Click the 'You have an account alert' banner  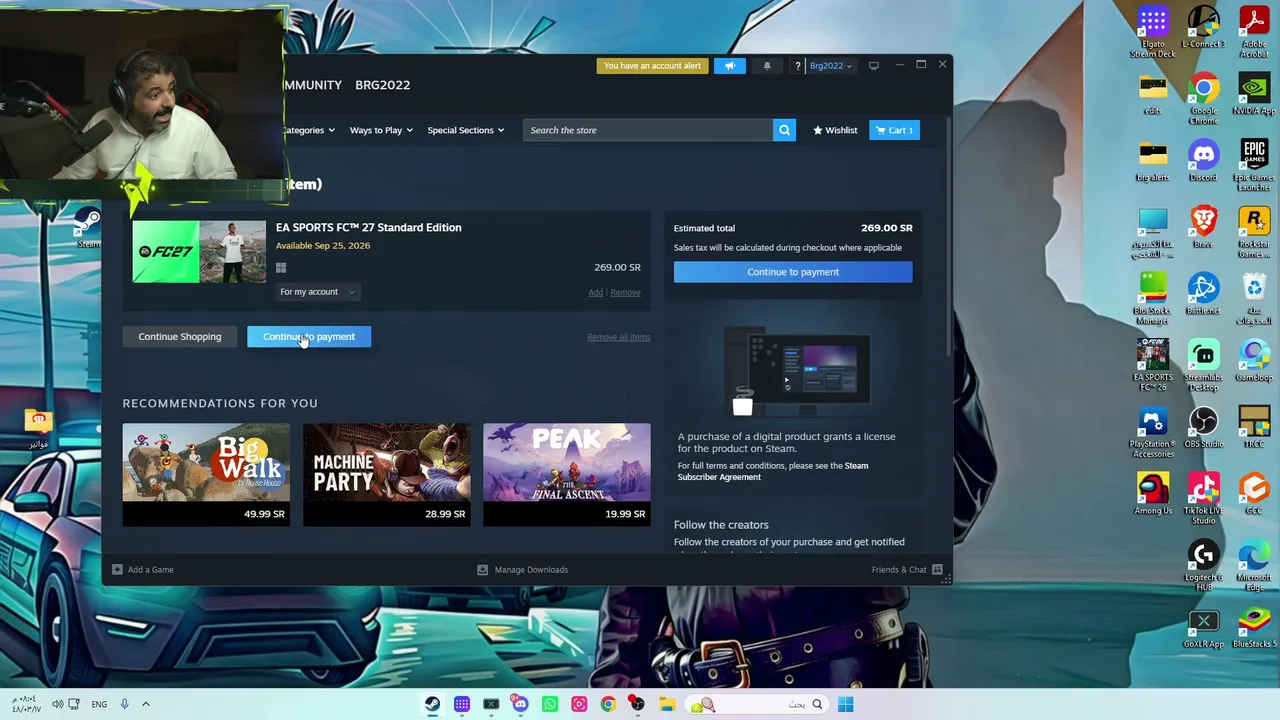tap(652, 66)
